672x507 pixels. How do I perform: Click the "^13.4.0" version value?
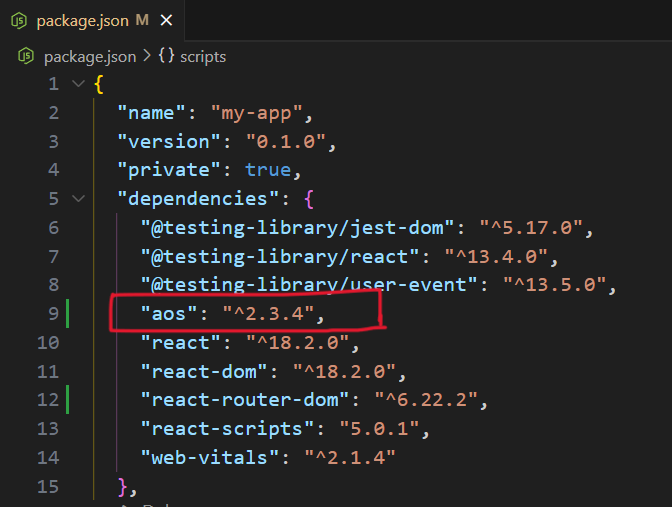tap(496, 257)
